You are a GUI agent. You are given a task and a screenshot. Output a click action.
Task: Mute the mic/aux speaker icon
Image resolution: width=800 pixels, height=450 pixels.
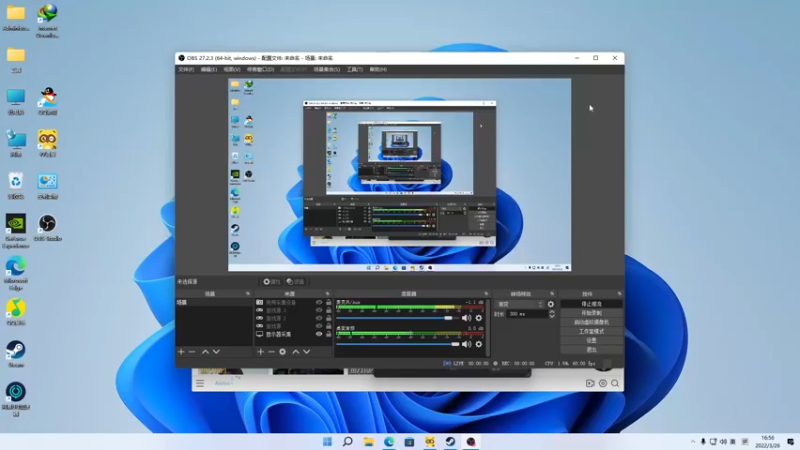click(x=466, y=318)
